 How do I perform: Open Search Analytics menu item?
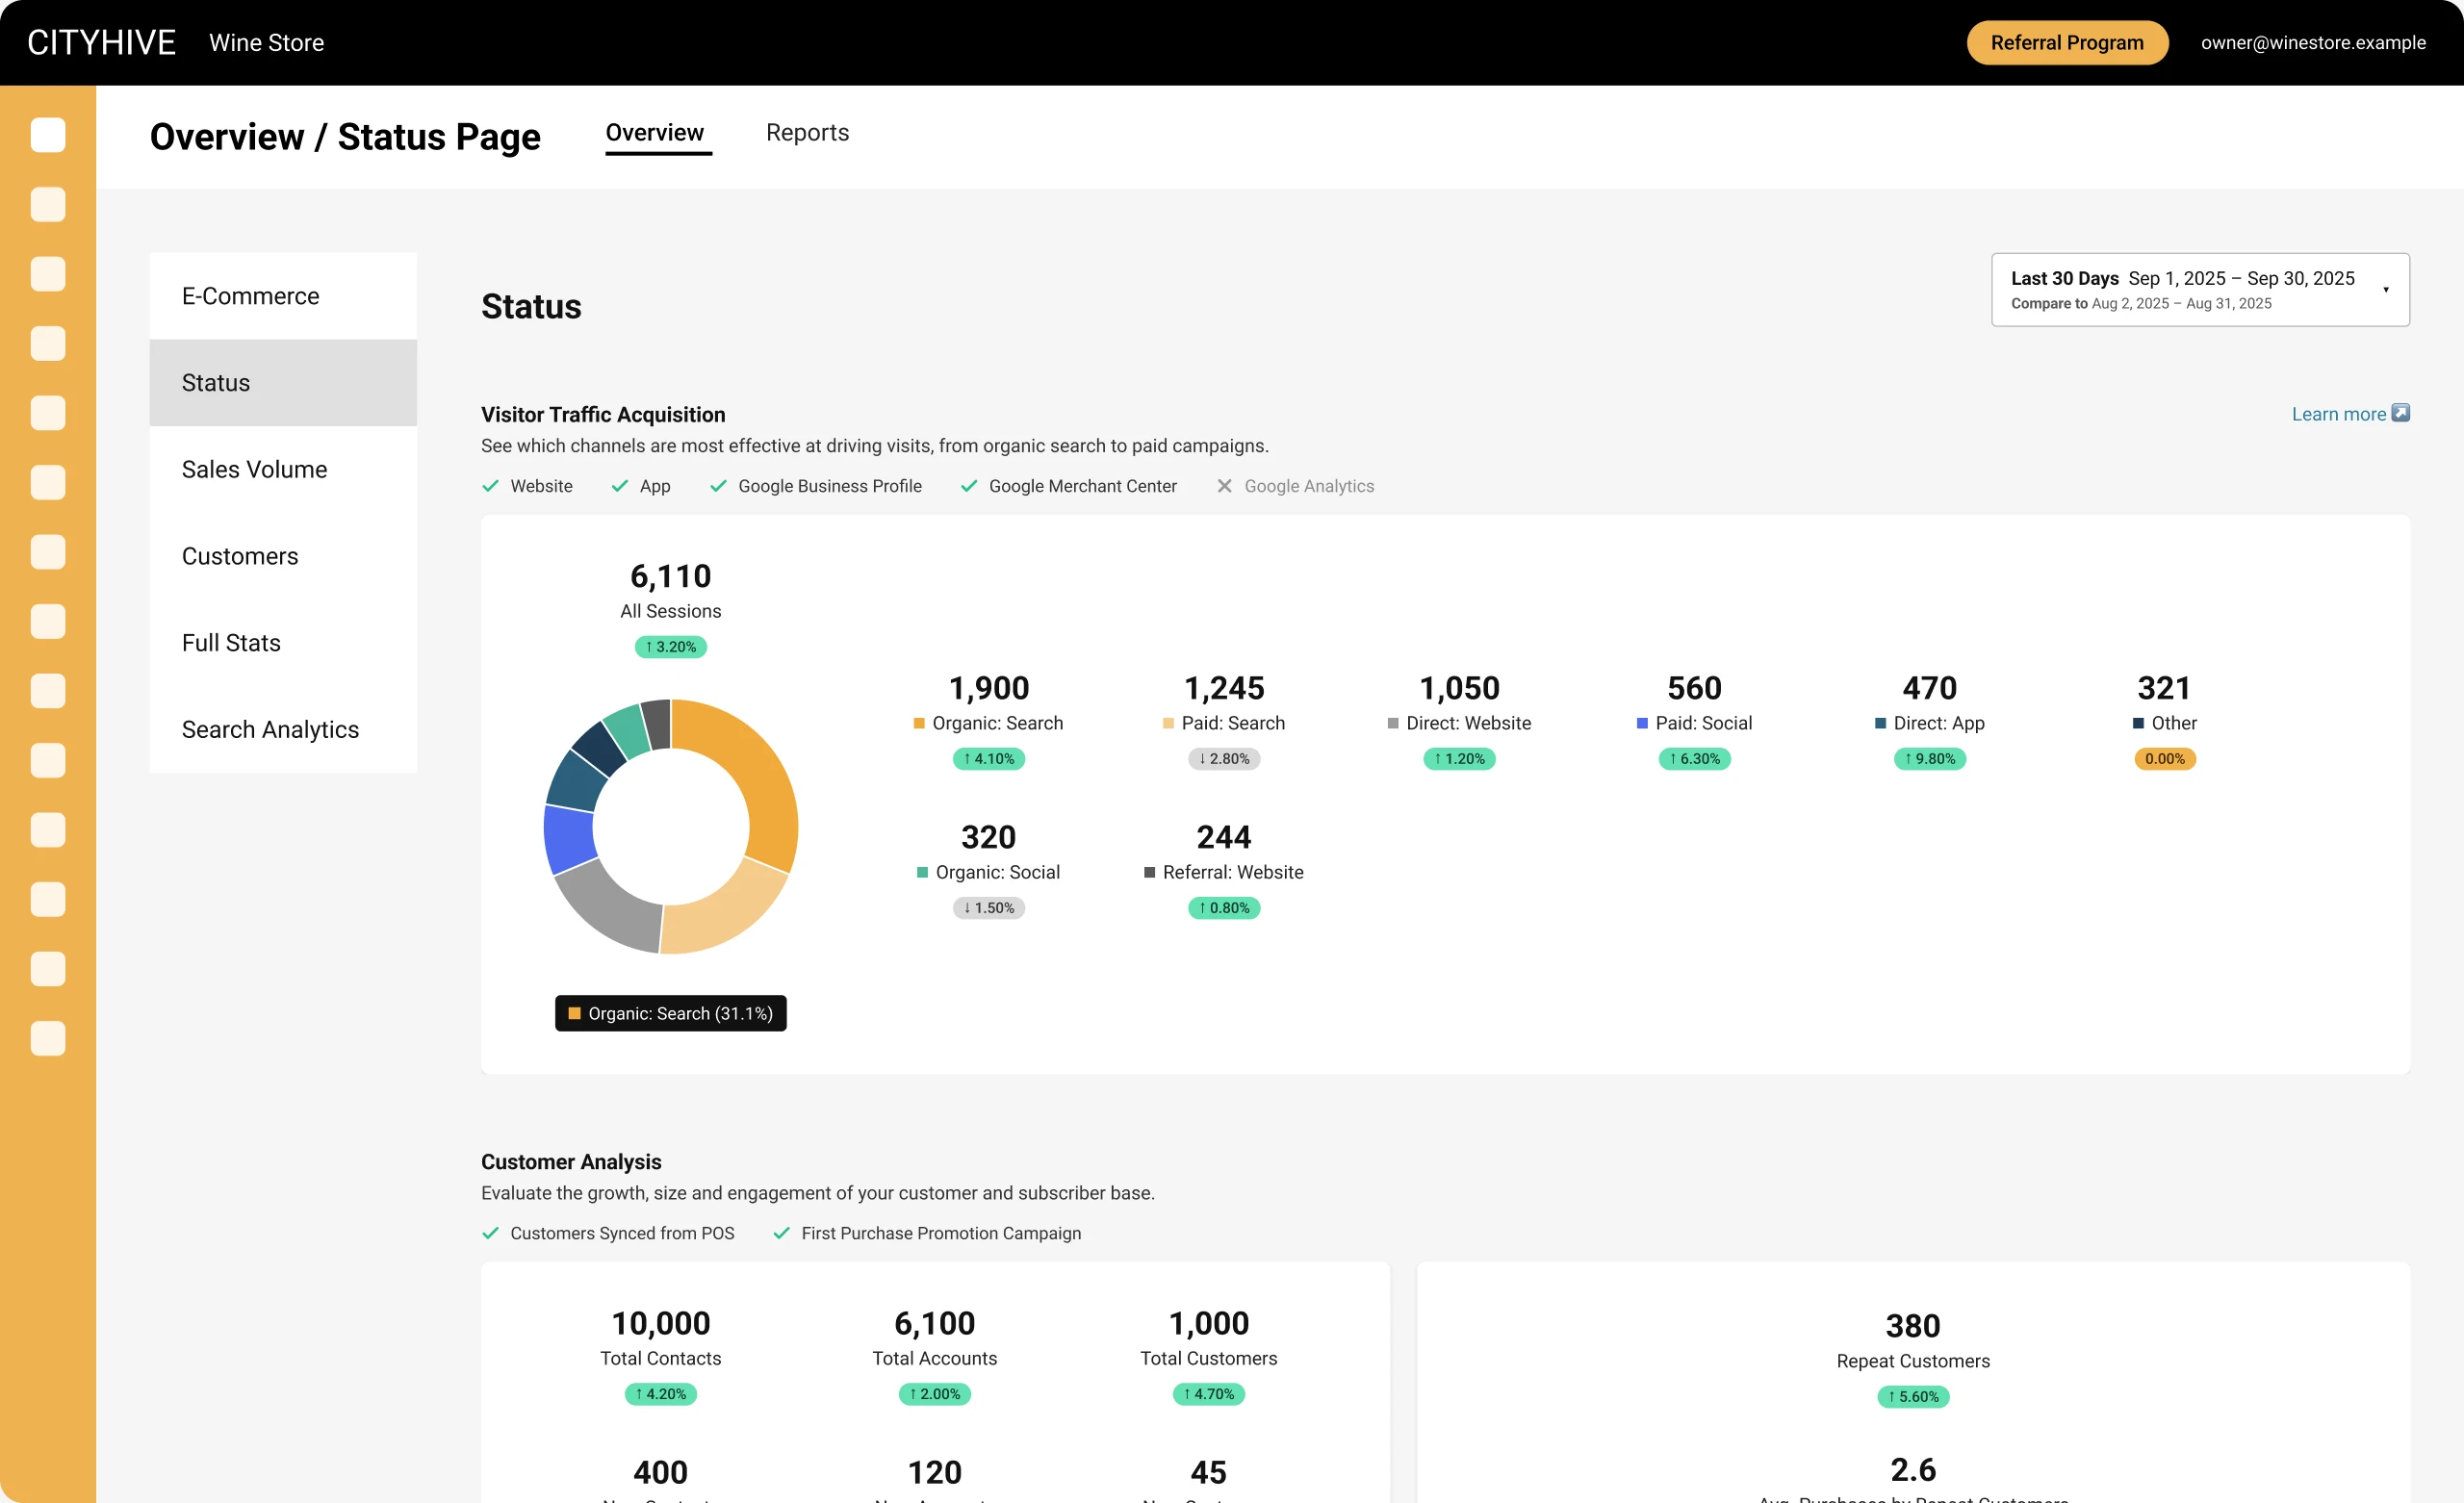[283, 729]
